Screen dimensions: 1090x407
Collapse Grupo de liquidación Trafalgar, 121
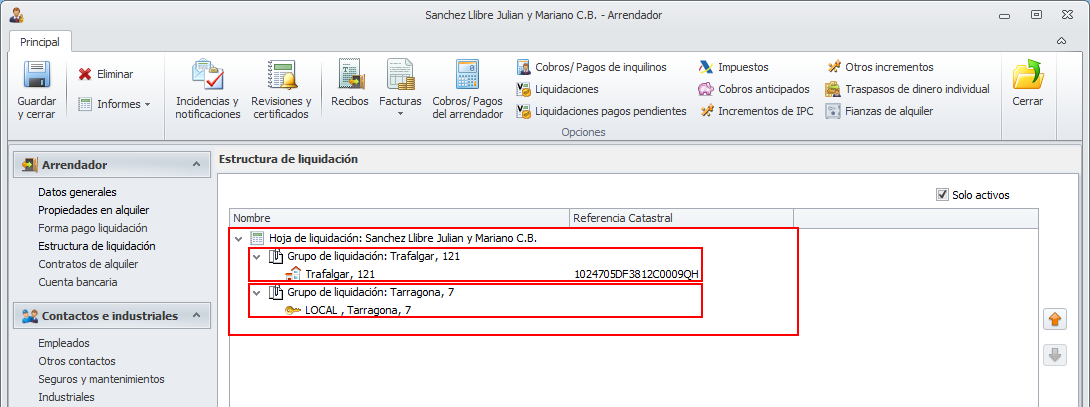[x=257, y=257]
